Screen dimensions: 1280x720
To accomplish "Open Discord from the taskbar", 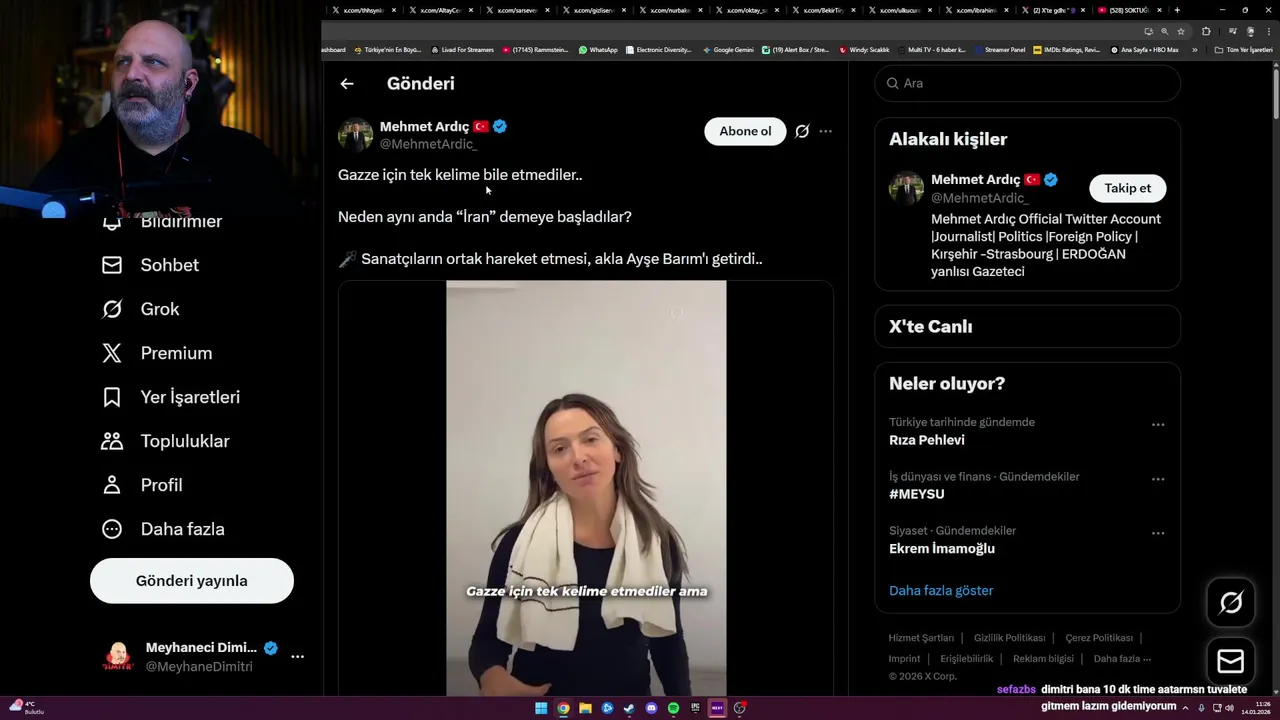I will coord(651,708).
